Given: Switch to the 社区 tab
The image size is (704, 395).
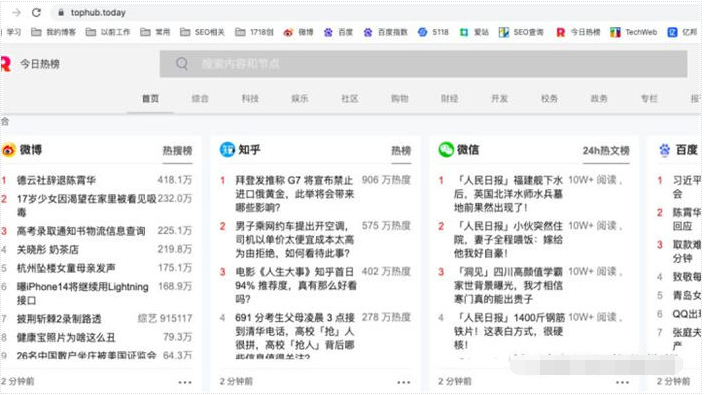Looking at the screenshot, I should pos(350,98).
